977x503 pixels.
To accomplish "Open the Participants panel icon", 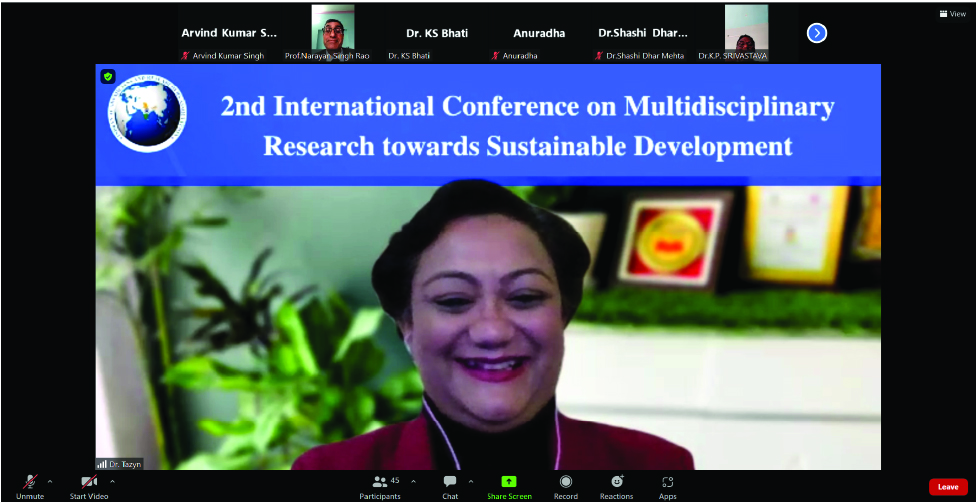I will click(x=379, y=481).
